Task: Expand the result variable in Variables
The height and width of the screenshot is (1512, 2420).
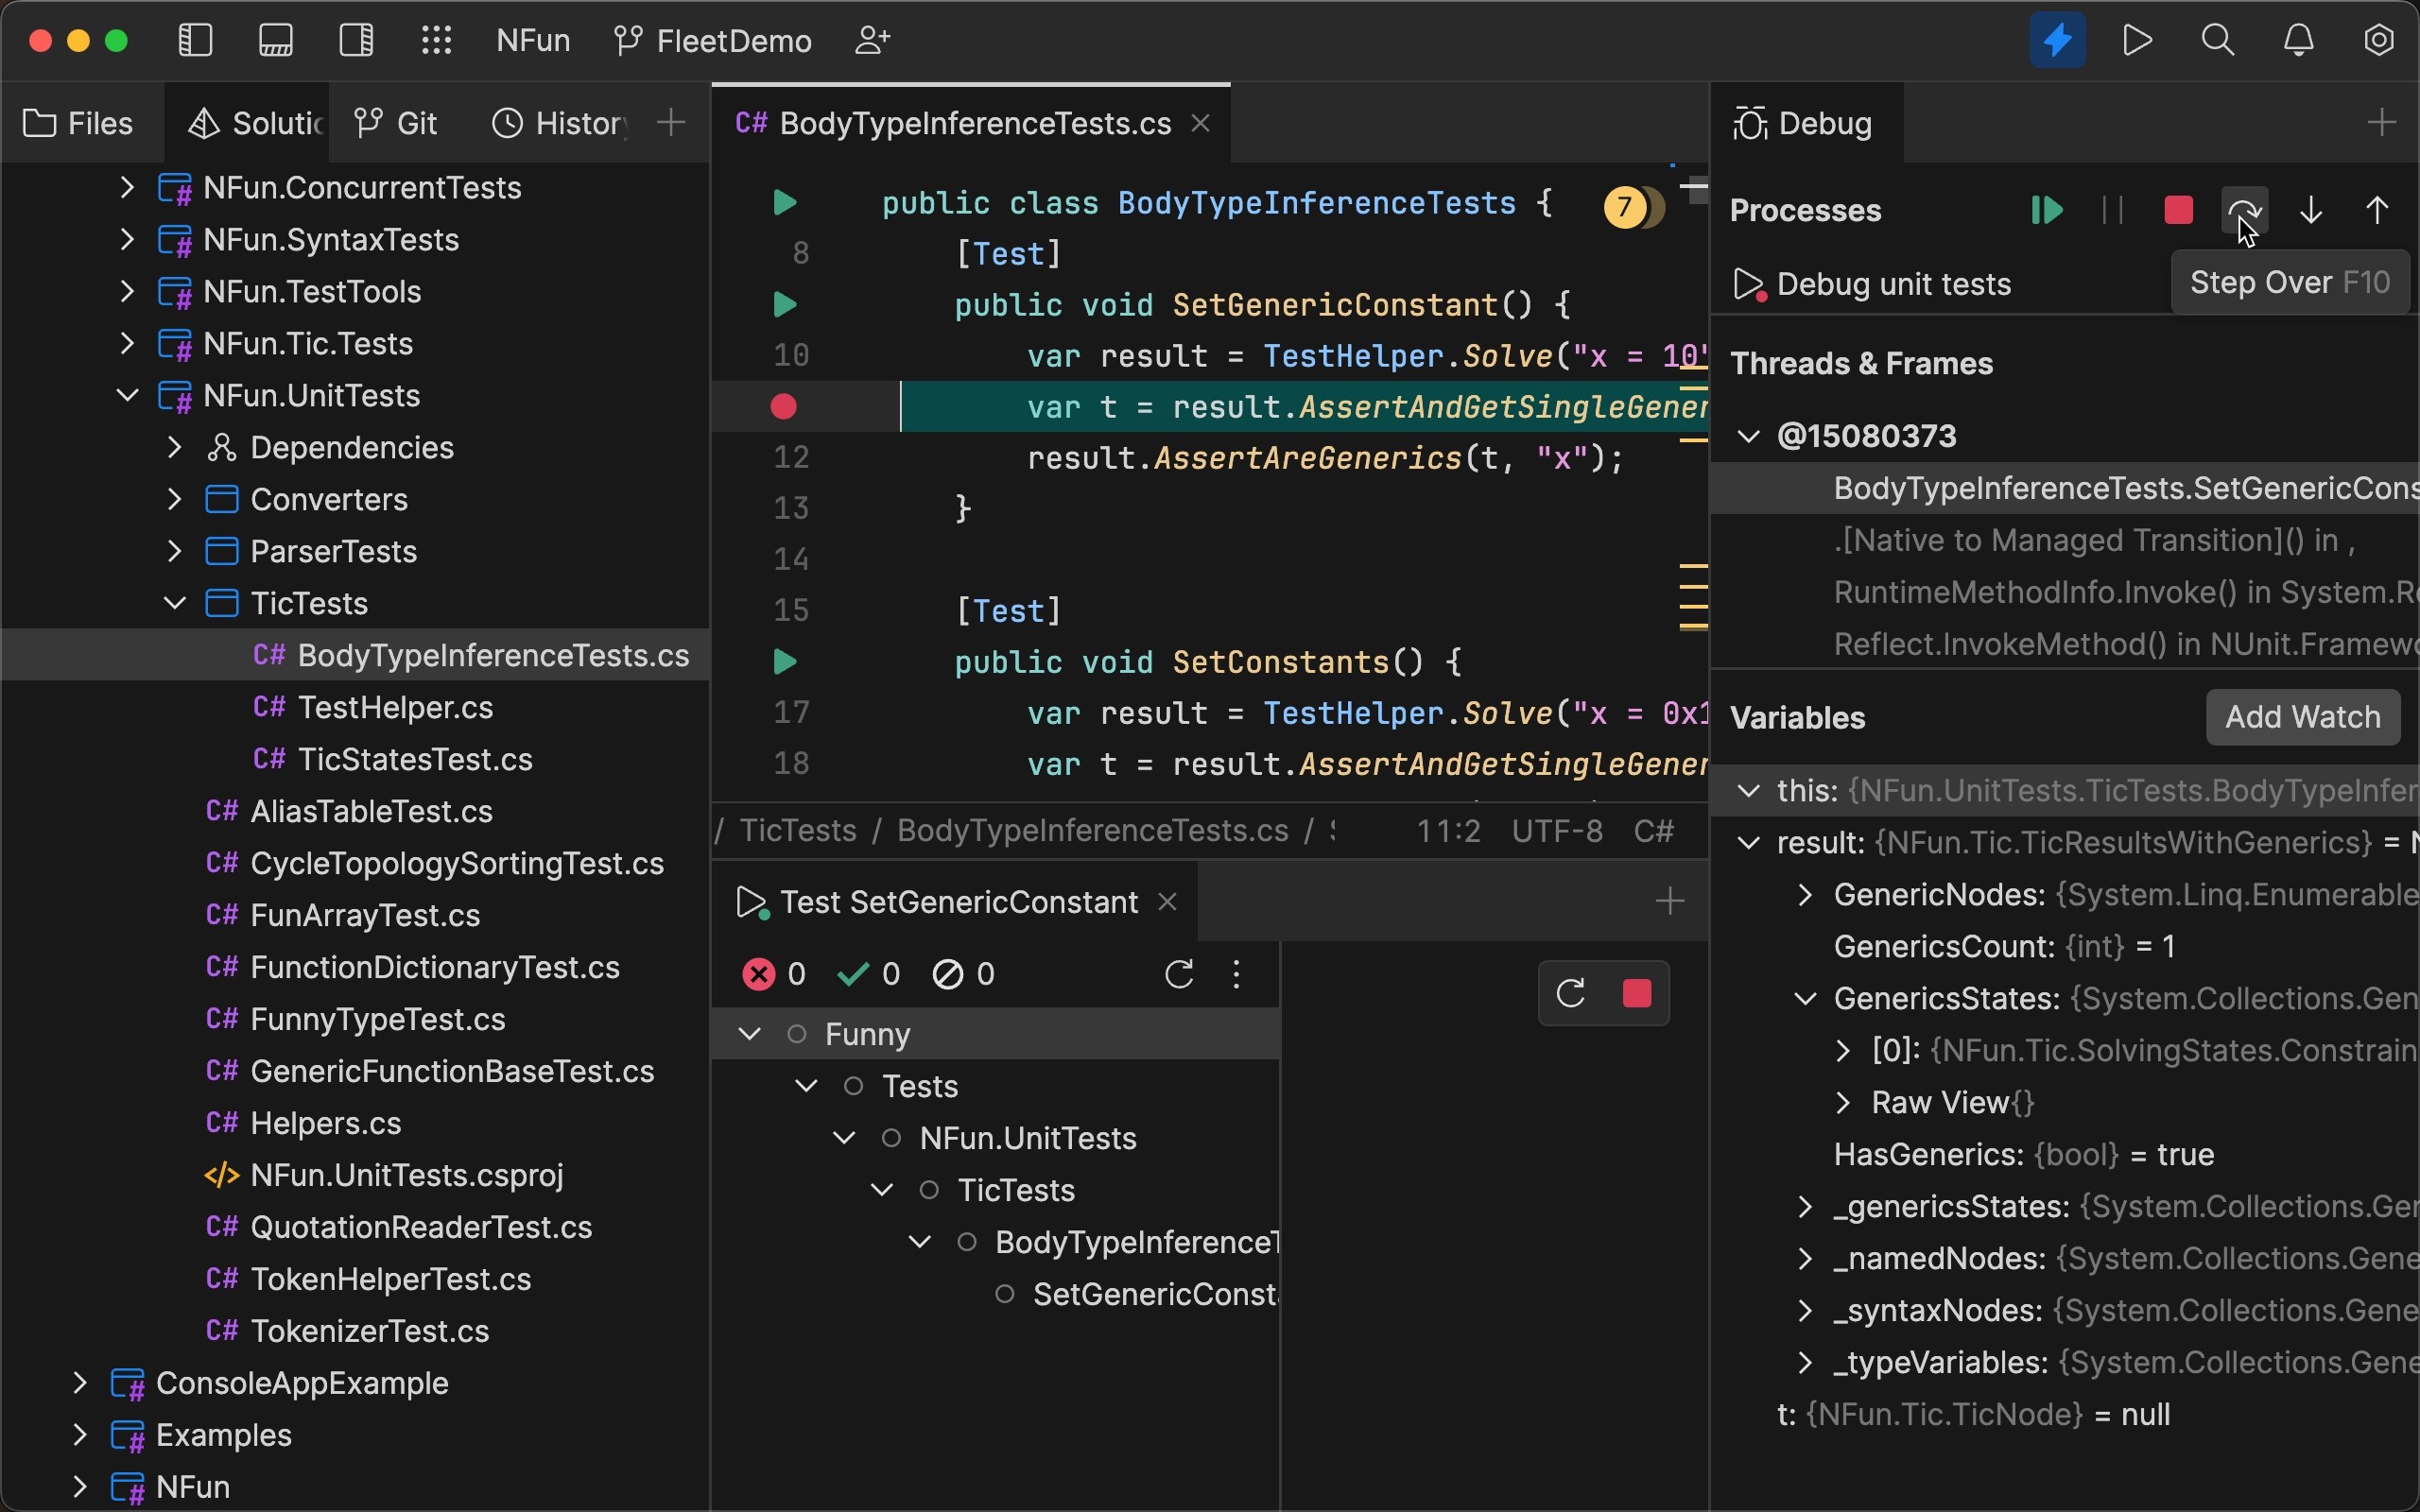Action: tap(1748, 842)
